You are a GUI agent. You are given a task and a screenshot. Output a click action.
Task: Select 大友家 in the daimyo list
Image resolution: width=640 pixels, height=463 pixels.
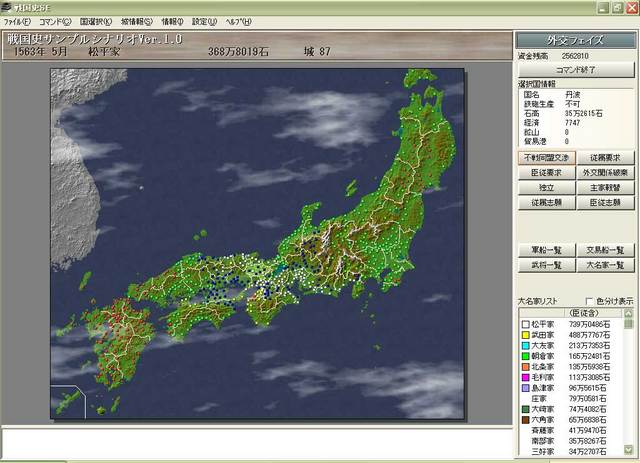click(571, 346)
